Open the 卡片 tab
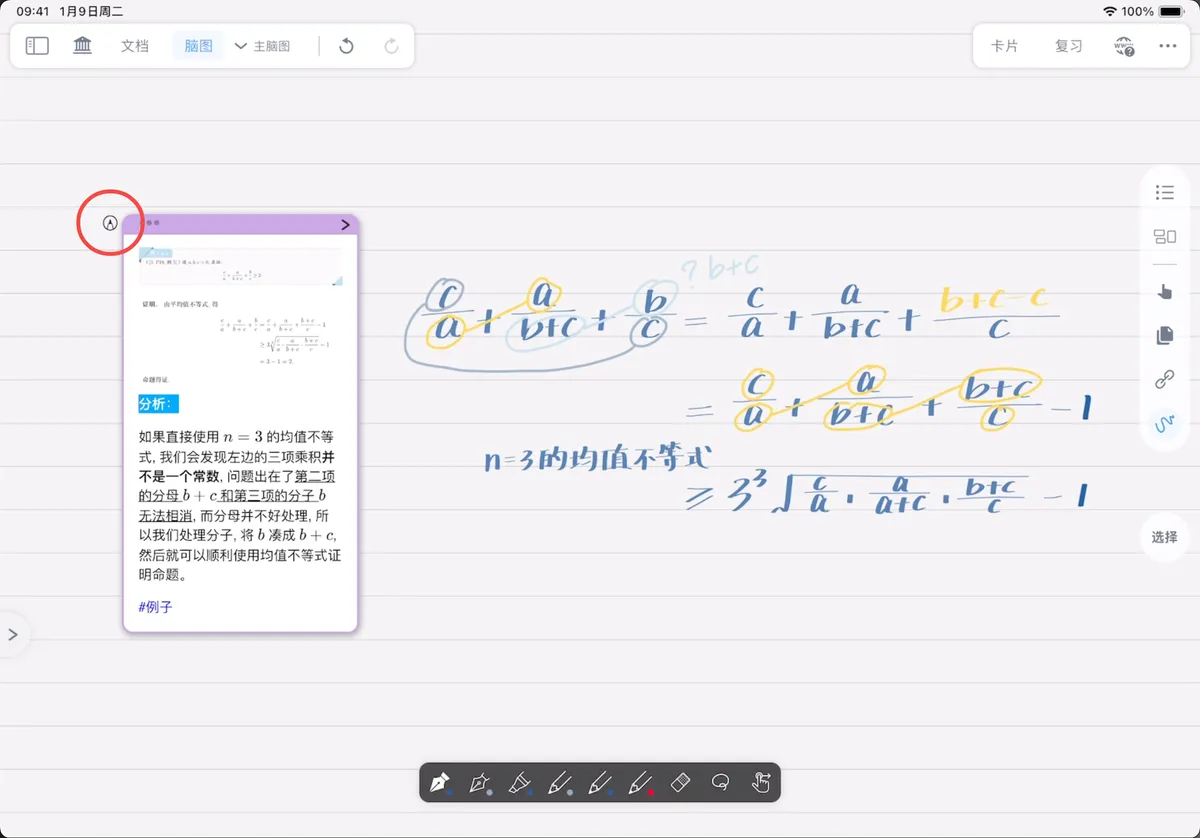This screenshot has width=1200, height=838. tap(1004, 46)
